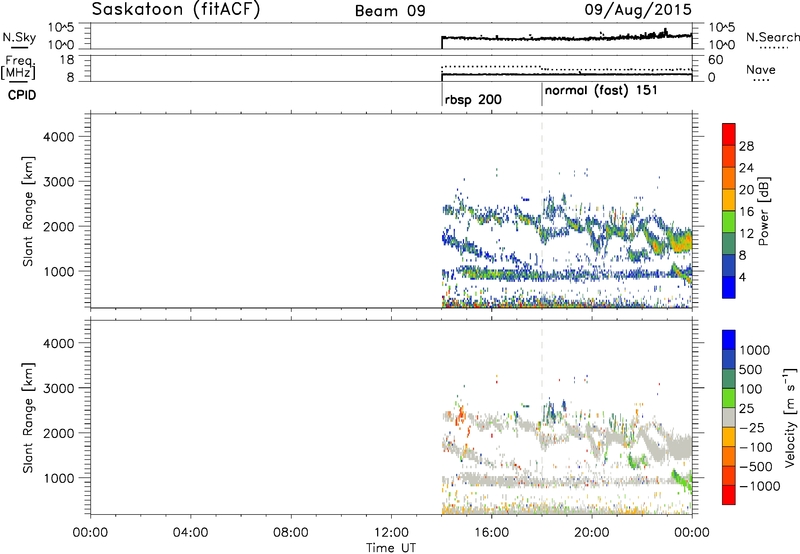This screenshot has width=800, height=554.
Task: Select the 'Nave' legend label
Action: point(761,69)
